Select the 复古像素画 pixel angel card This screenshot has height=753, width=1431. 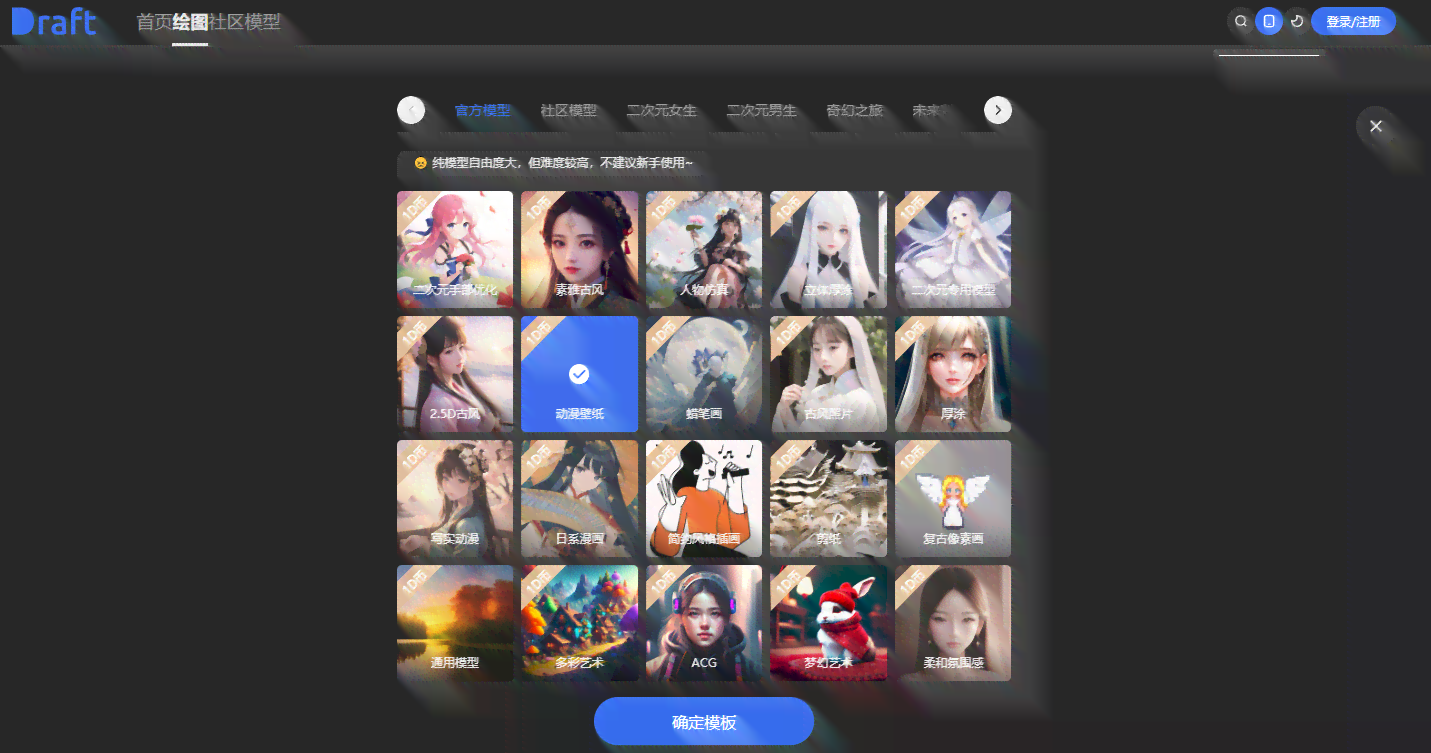(953, 498)
